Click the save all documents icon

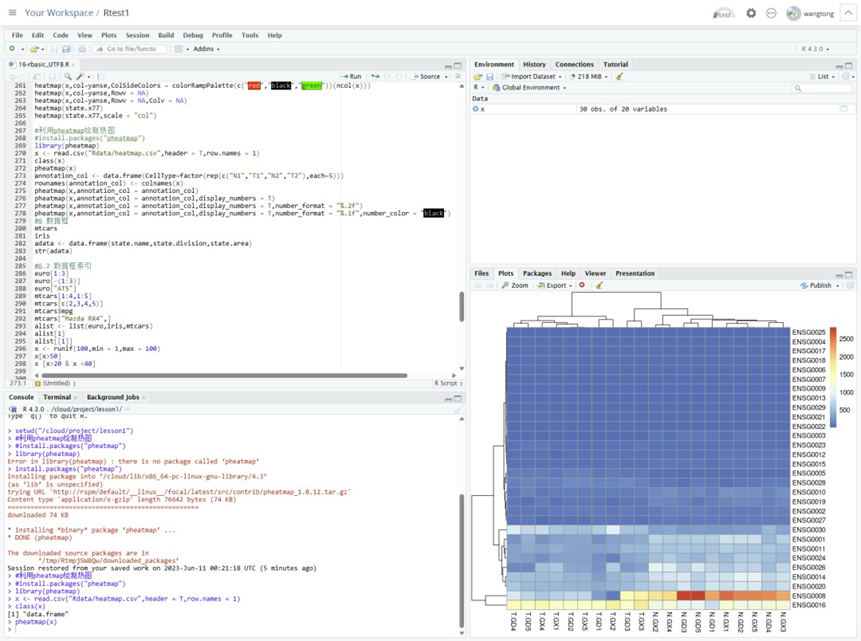(66, 49)
